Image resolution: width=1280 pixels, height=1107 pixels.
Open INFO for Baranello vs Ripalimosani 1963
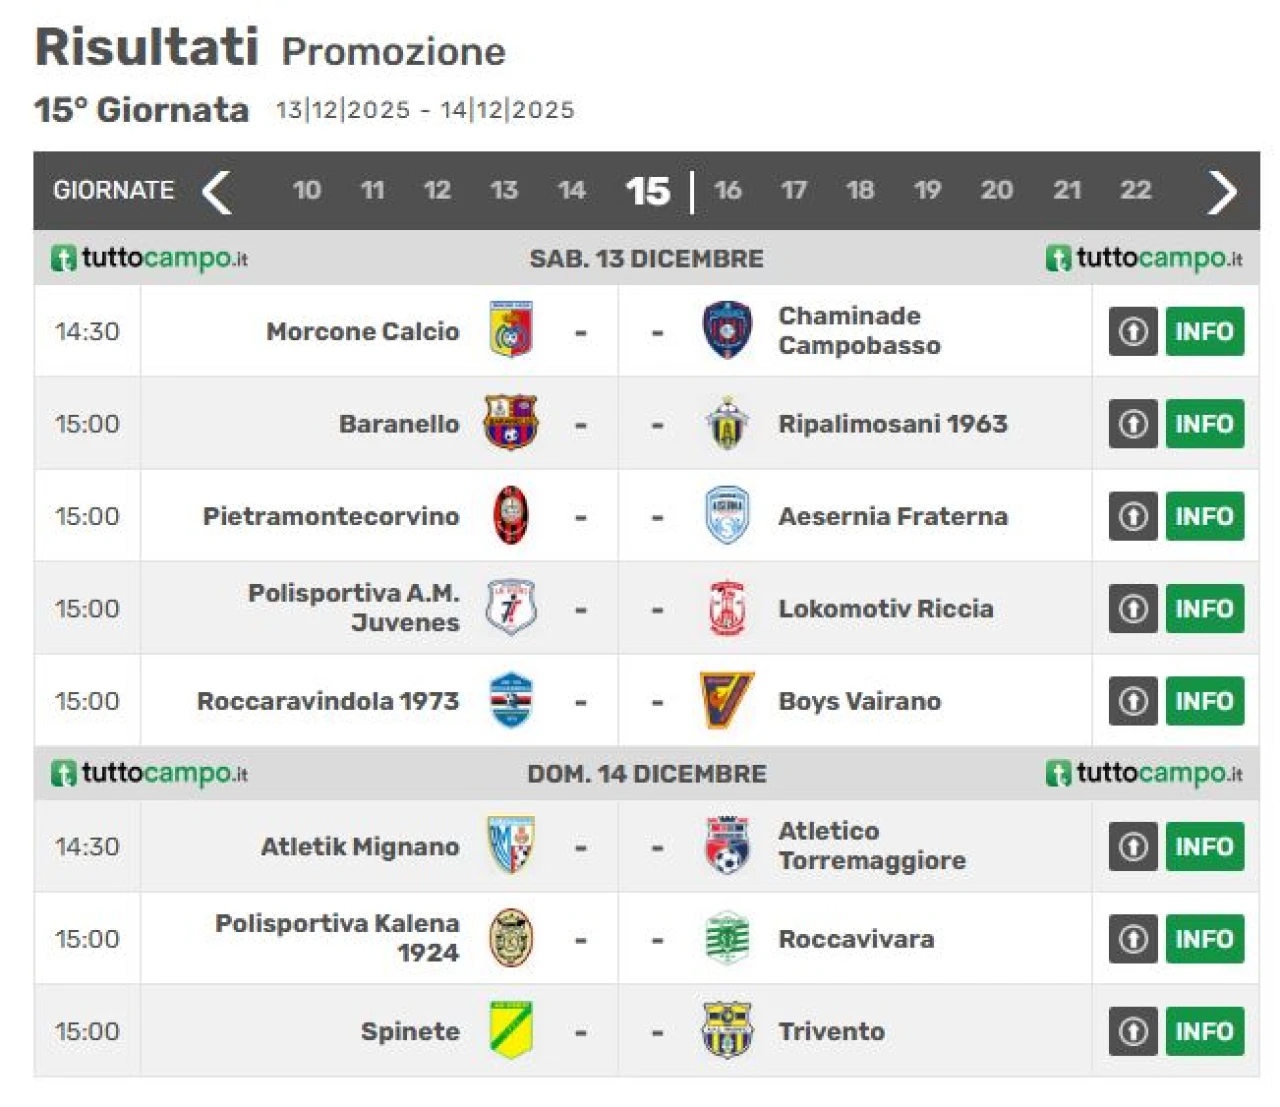1204,424
